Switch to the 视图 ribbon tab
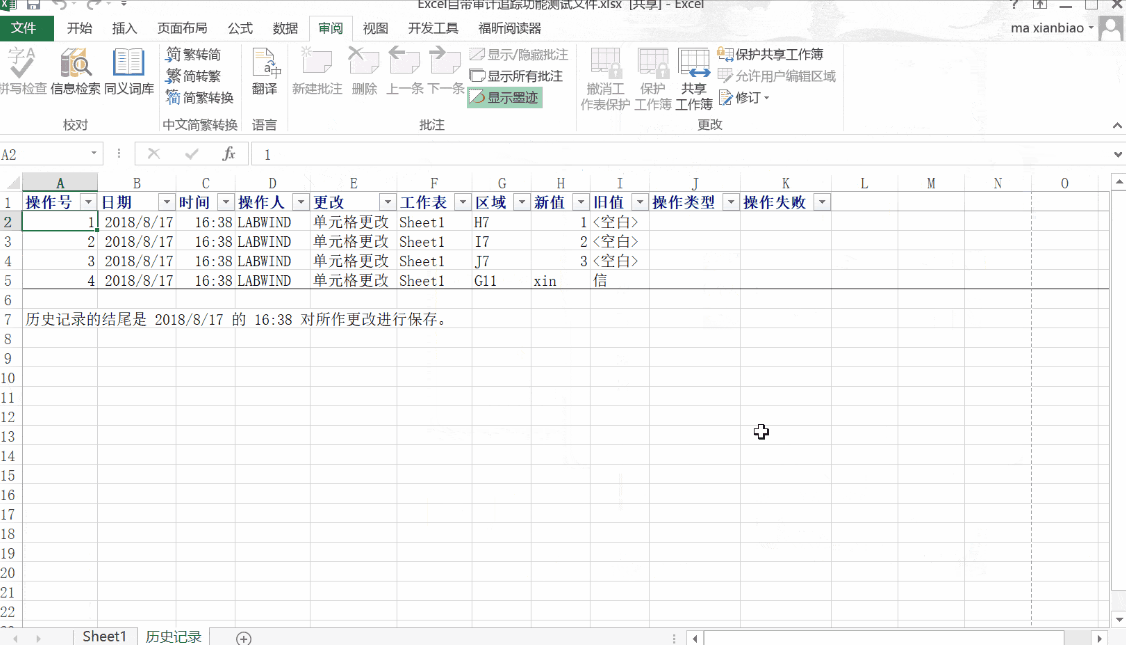This screenshot has width=1126, height=645. (374, 29)
